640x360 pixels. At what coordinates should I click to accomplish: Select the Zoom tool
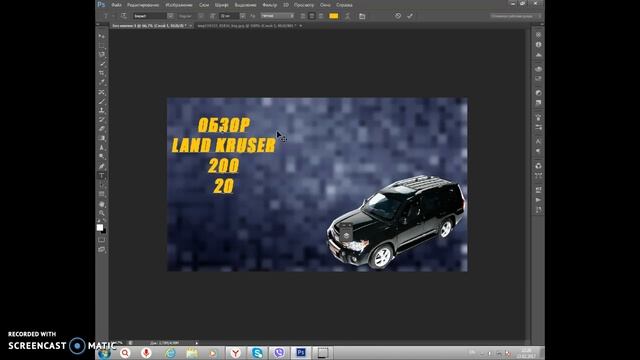[102, 213]
